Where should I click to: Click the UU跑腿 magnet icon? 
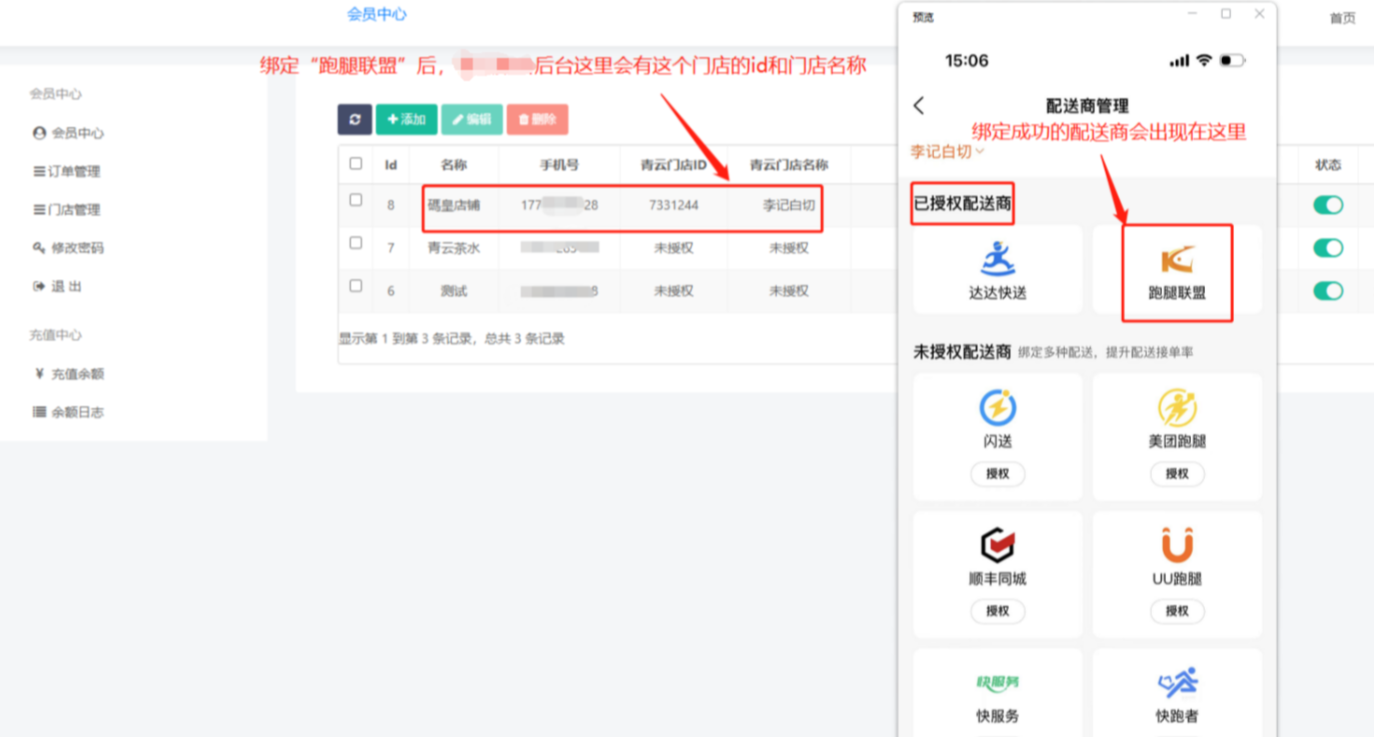pos(1177,545)
